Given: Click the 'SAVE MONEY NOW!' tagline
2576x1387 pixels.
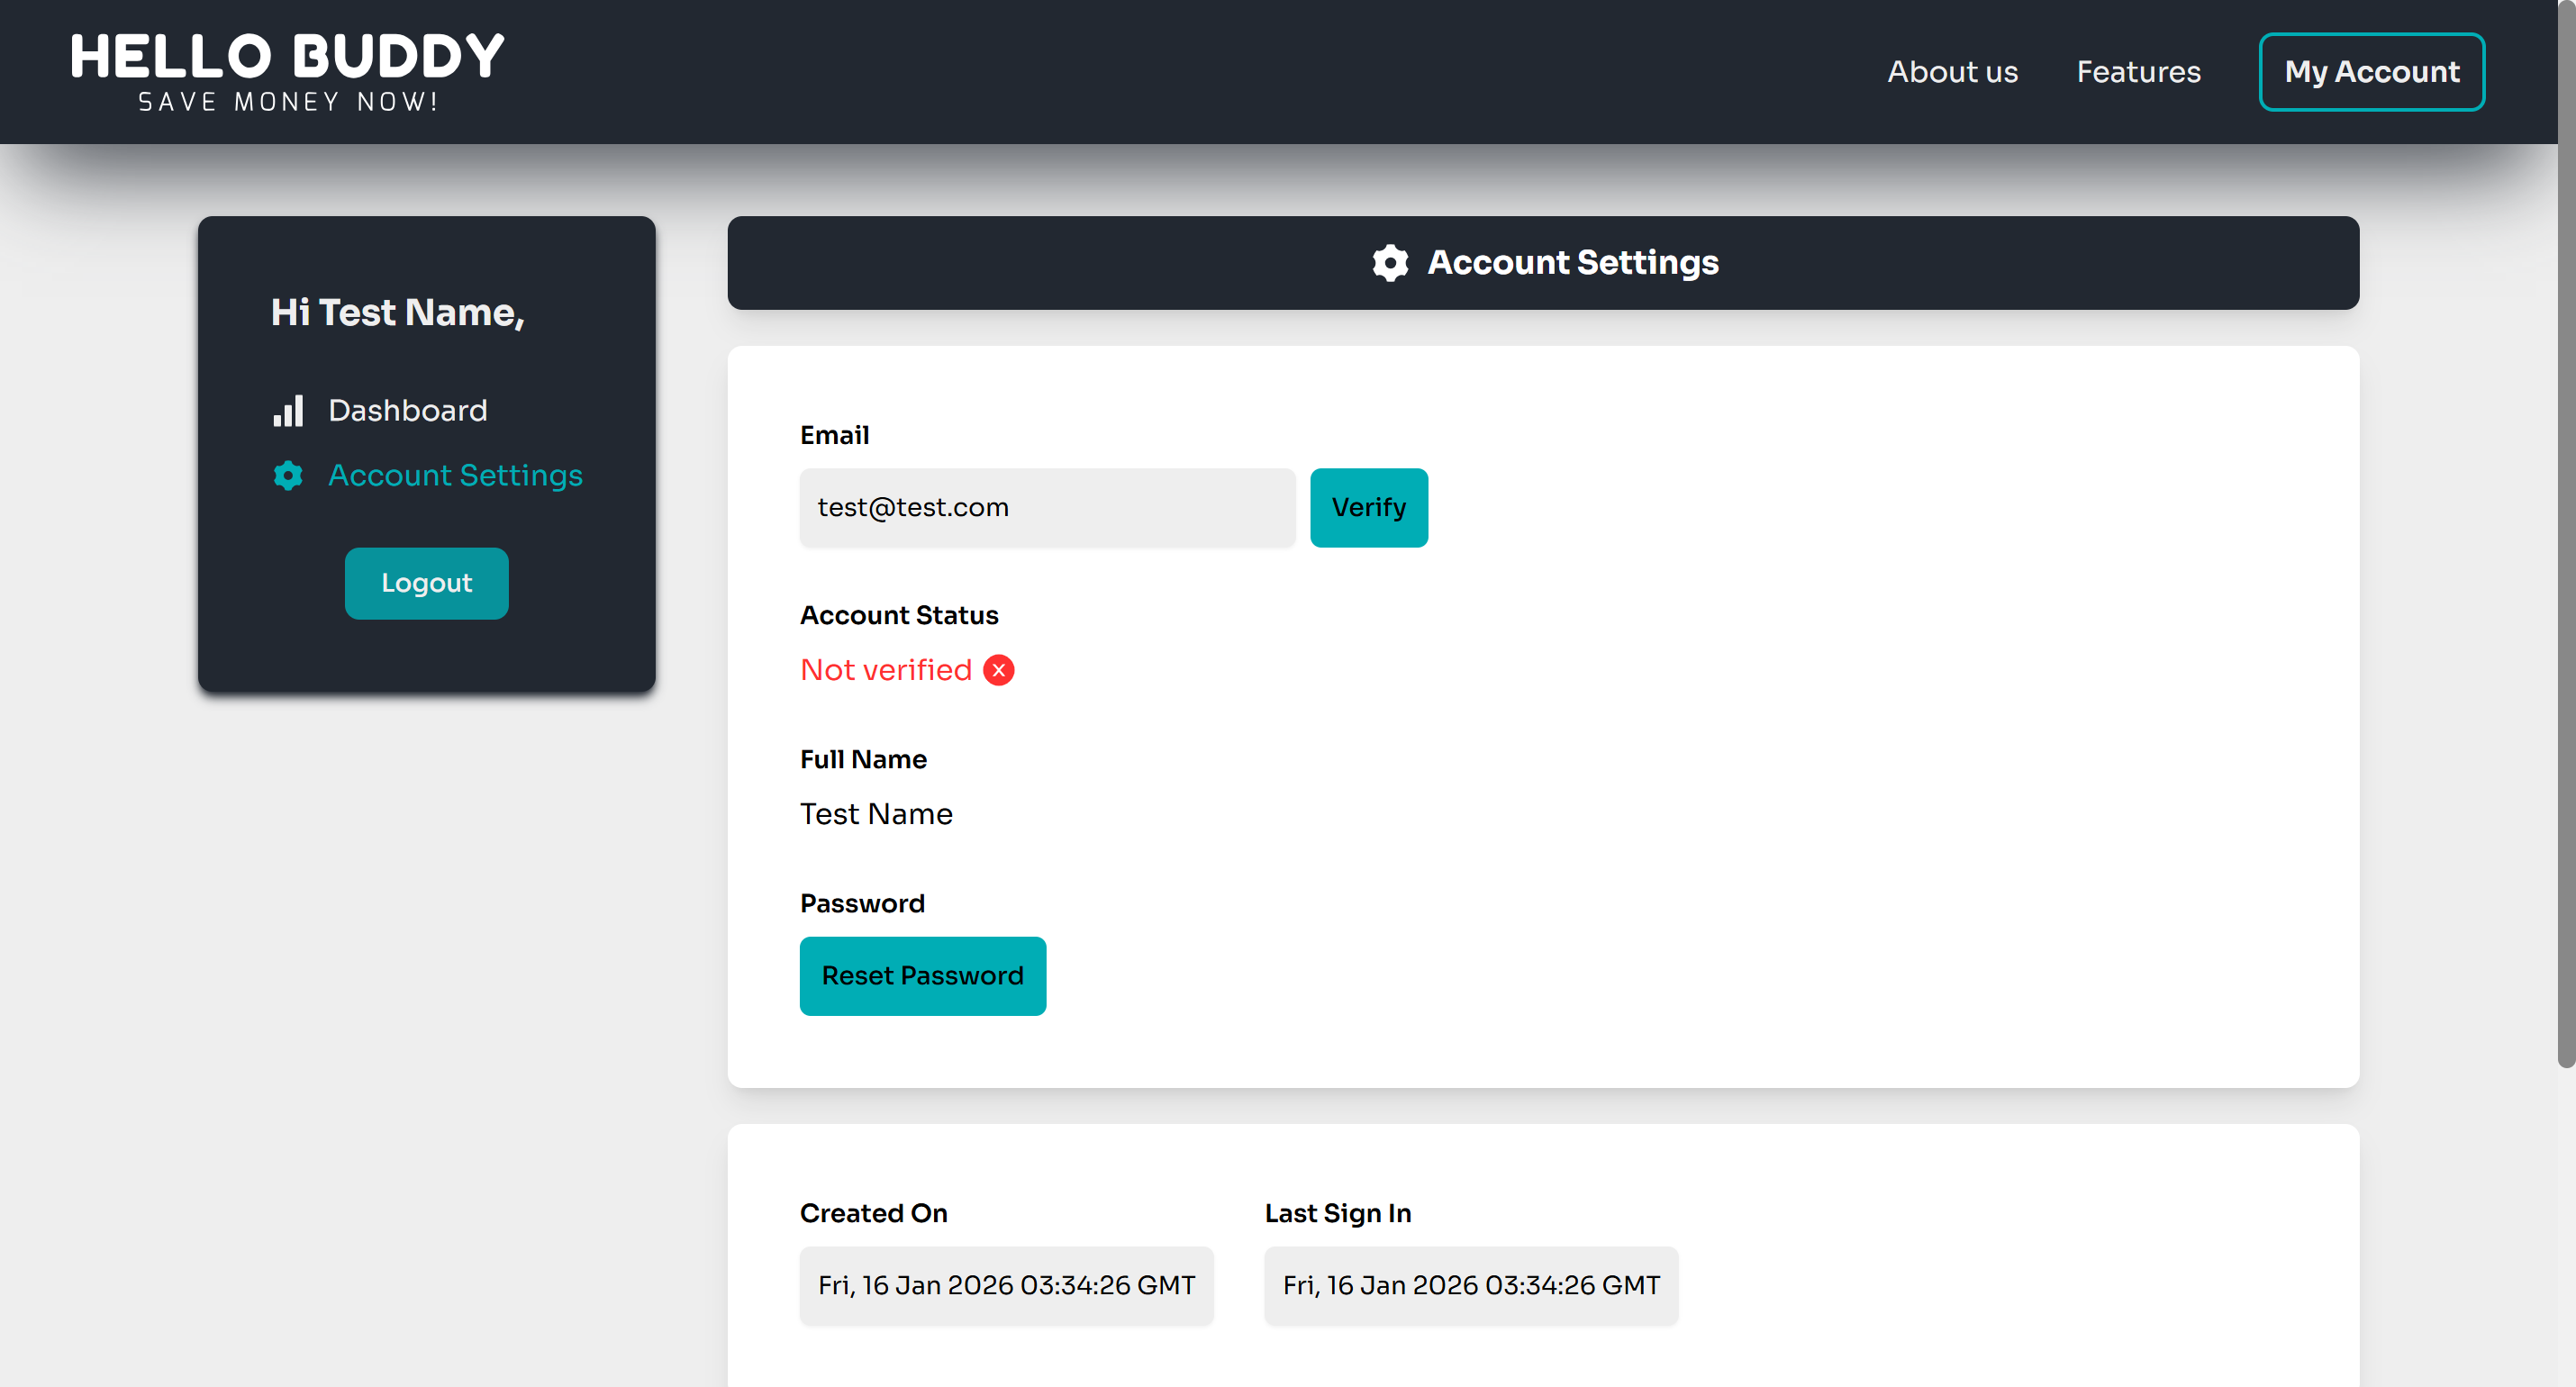Looking at the screenshot, I should coord(288,102).
